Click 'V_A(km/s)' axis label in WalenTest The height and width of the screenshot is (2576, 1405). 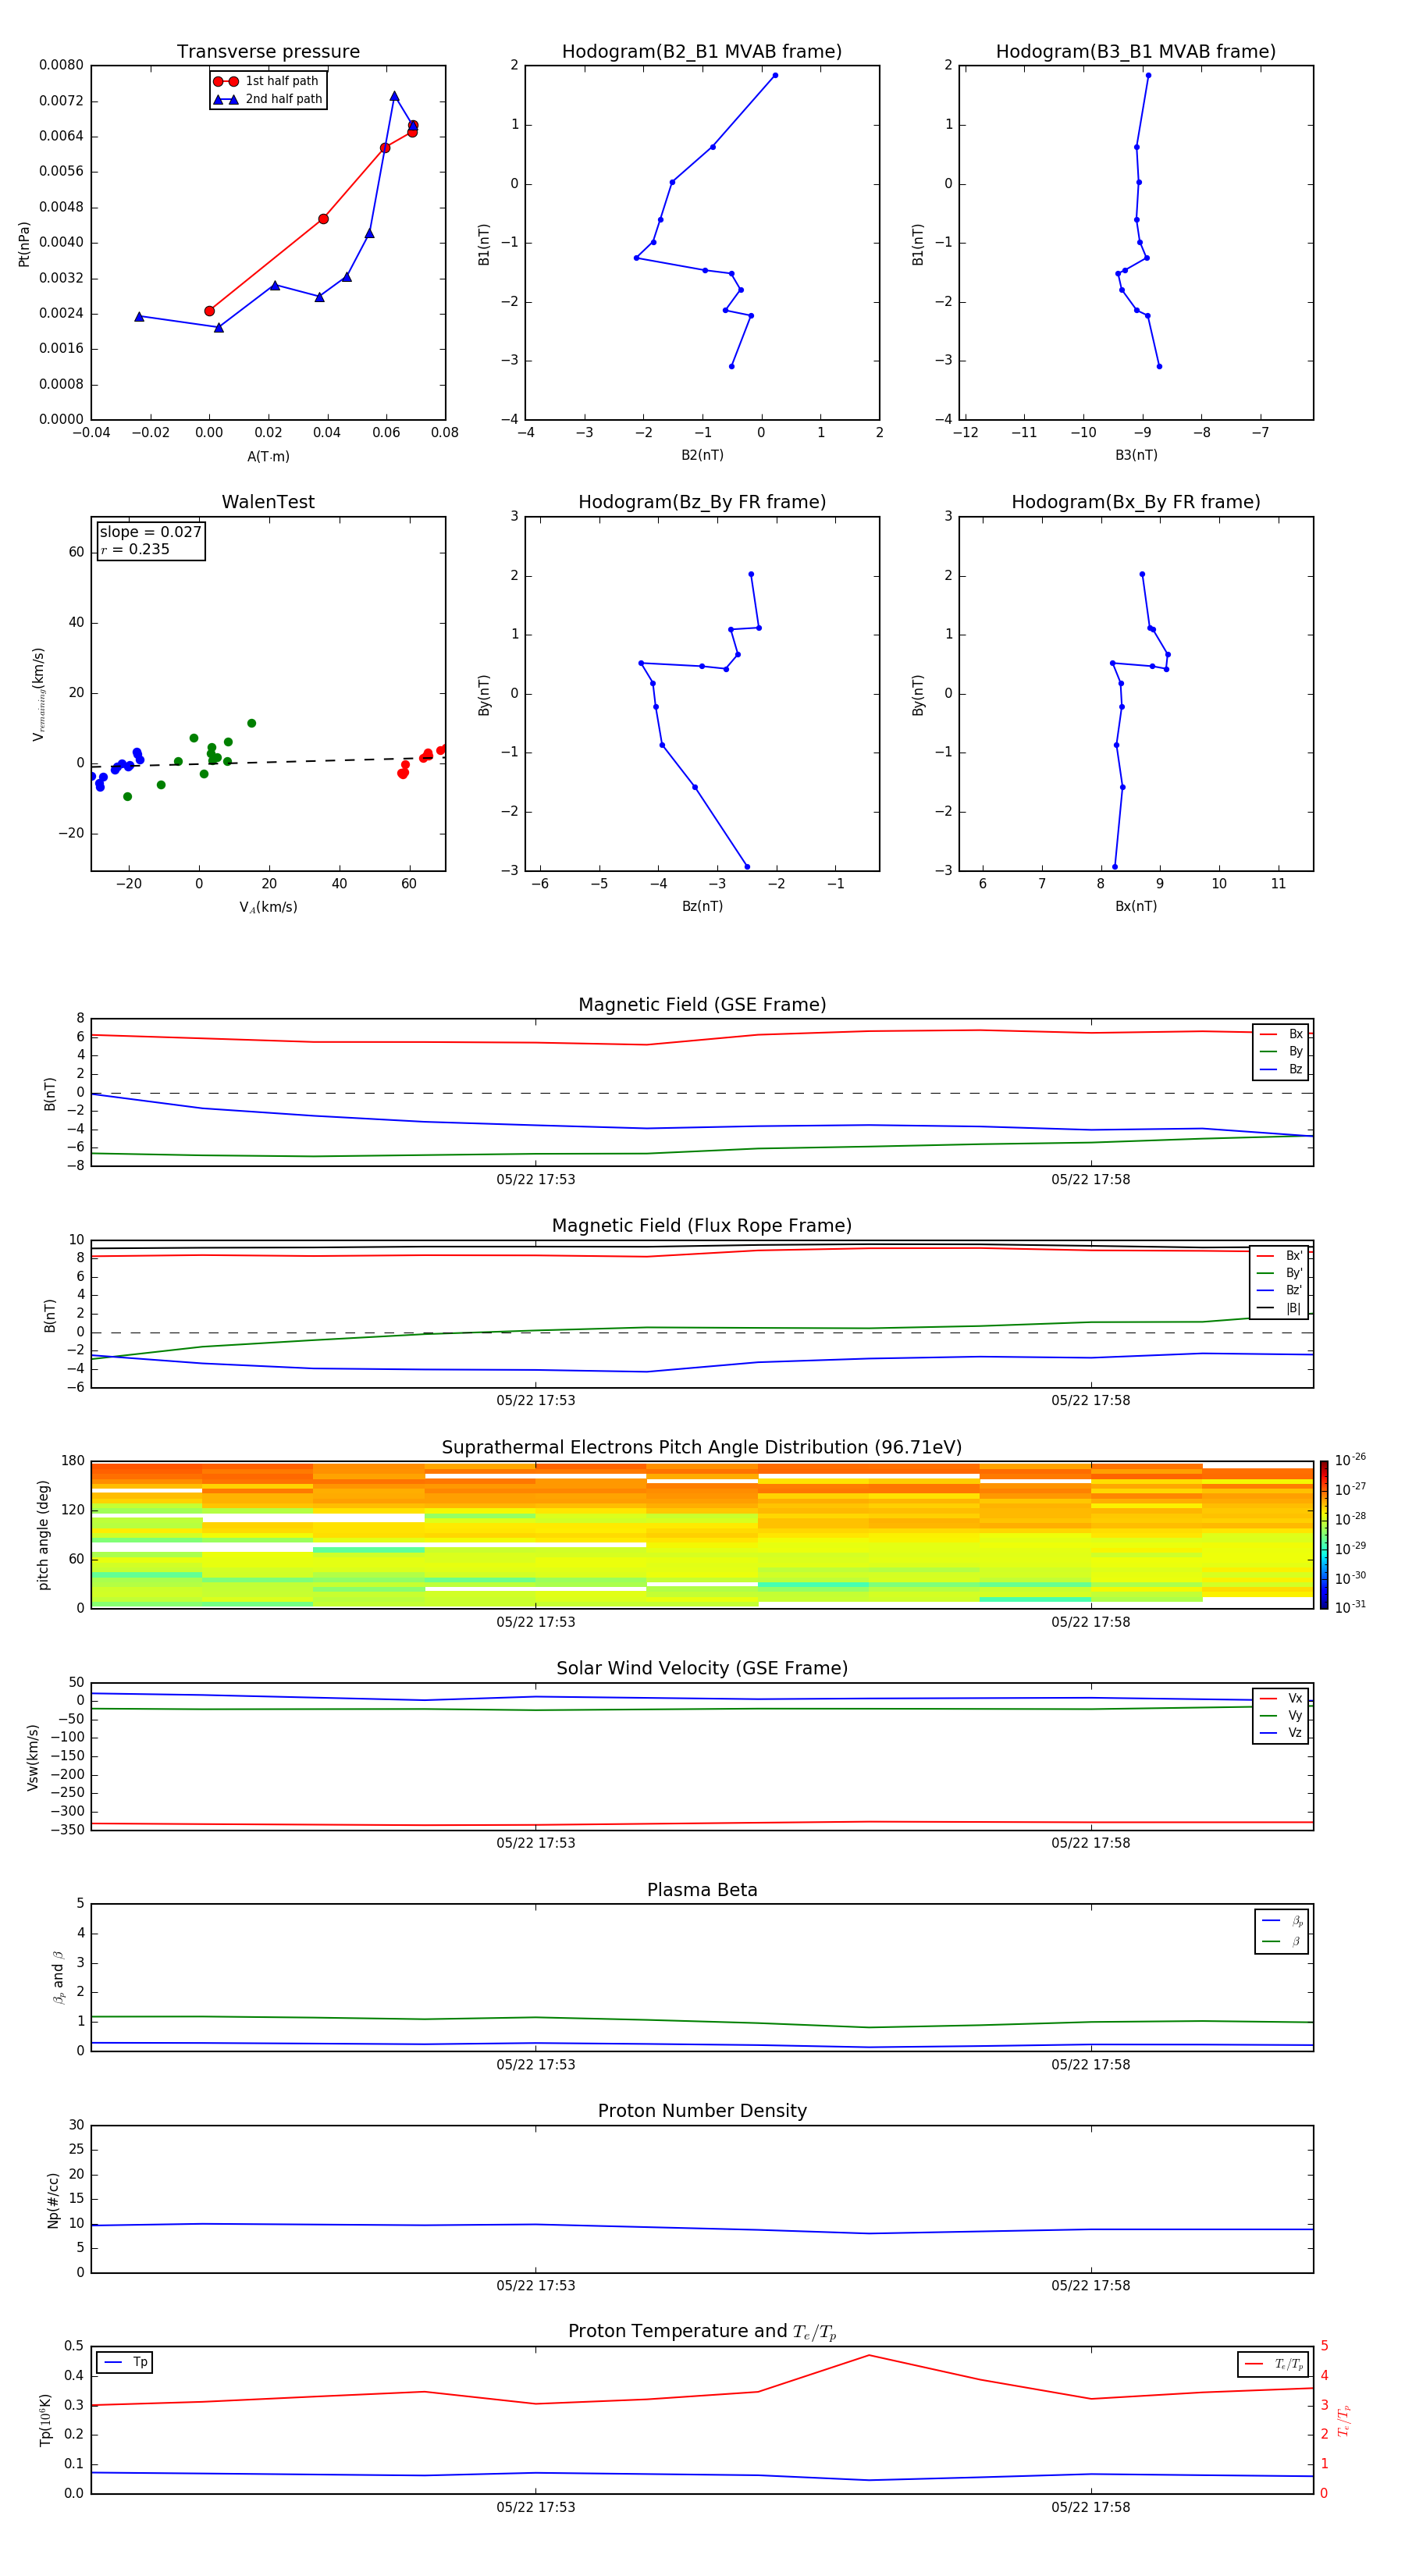pos(268,908)
